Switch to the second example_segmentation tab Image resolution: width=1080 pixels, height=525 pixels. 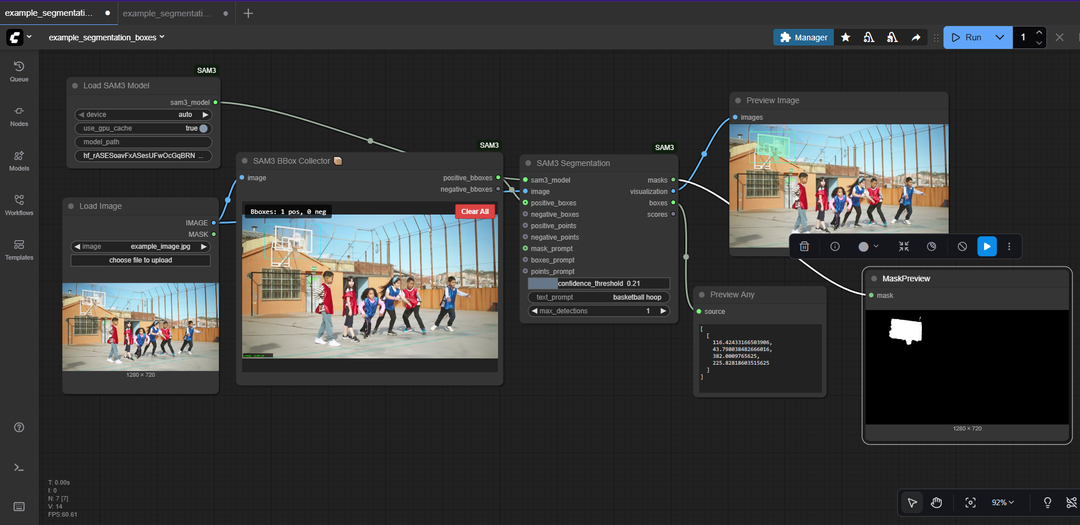pyautogui.click(x=167, y=13)
